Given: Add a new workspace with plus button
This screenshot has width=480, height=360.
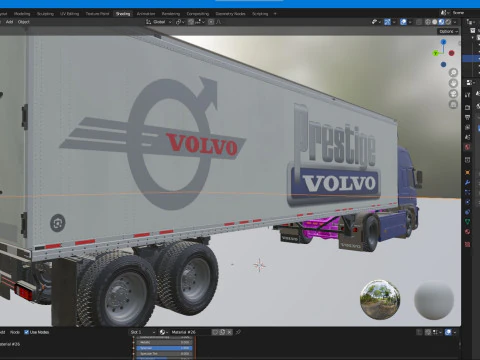Looking at the screenshot, I should 275,14.
